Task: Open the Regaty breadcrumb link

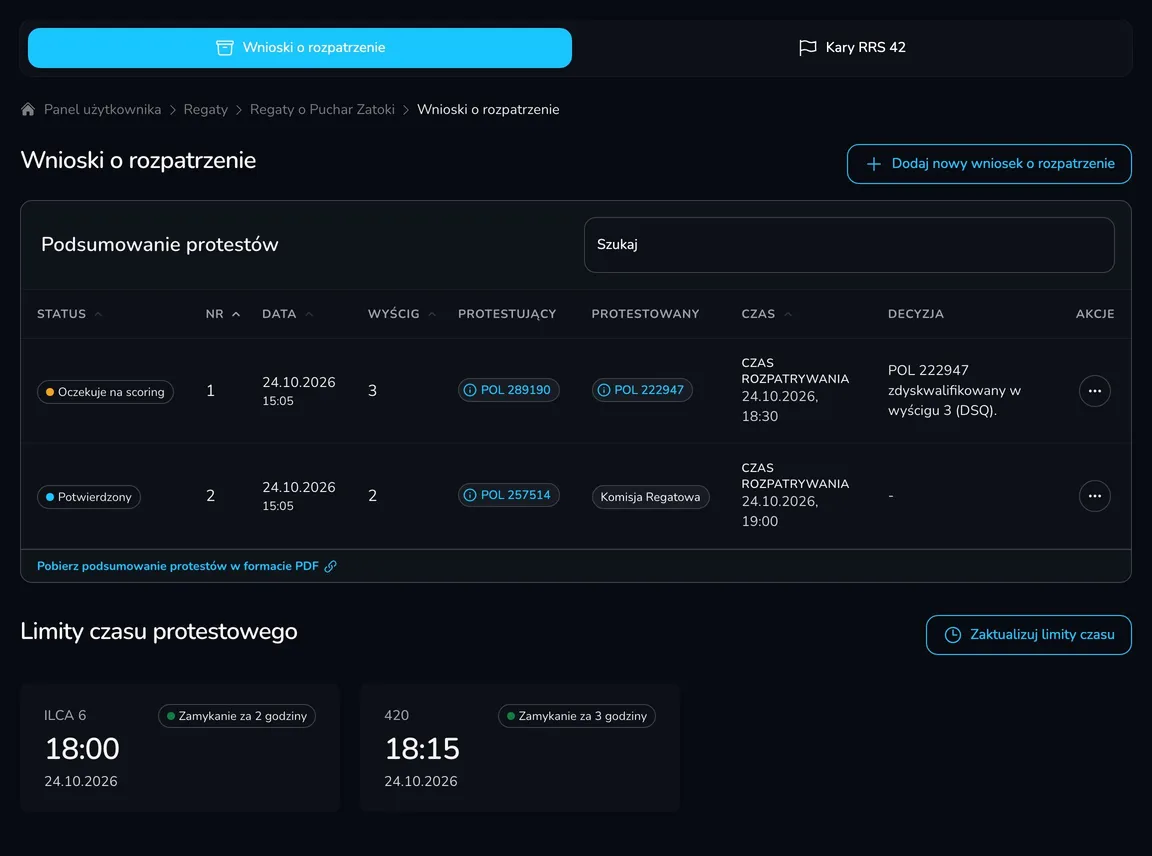Action: click(x=206, y=109)
